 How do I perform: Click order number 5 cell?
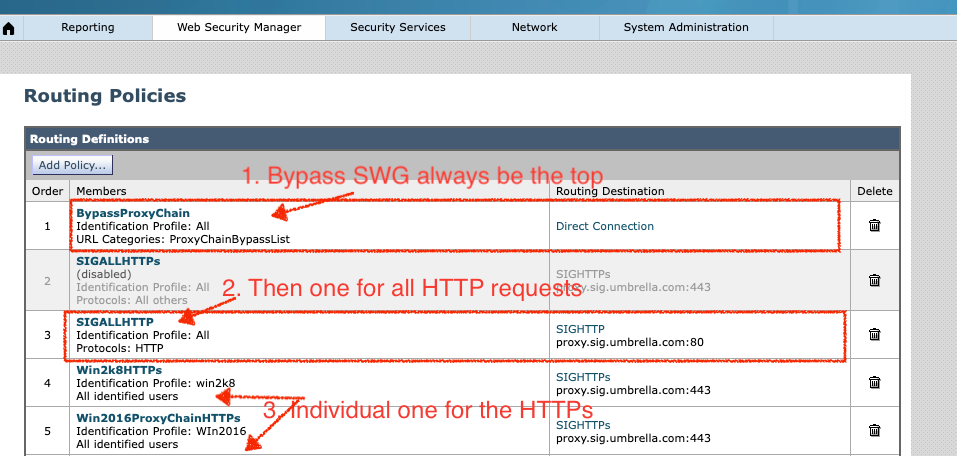pyautogui.click(x=48, y=431)
